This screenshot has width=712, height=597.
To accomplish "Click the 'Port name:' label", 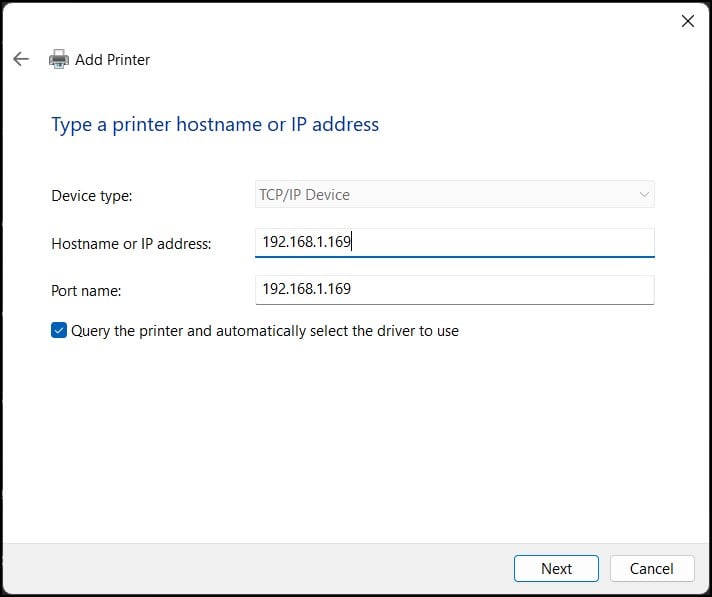I will click(x=86, y=291).
